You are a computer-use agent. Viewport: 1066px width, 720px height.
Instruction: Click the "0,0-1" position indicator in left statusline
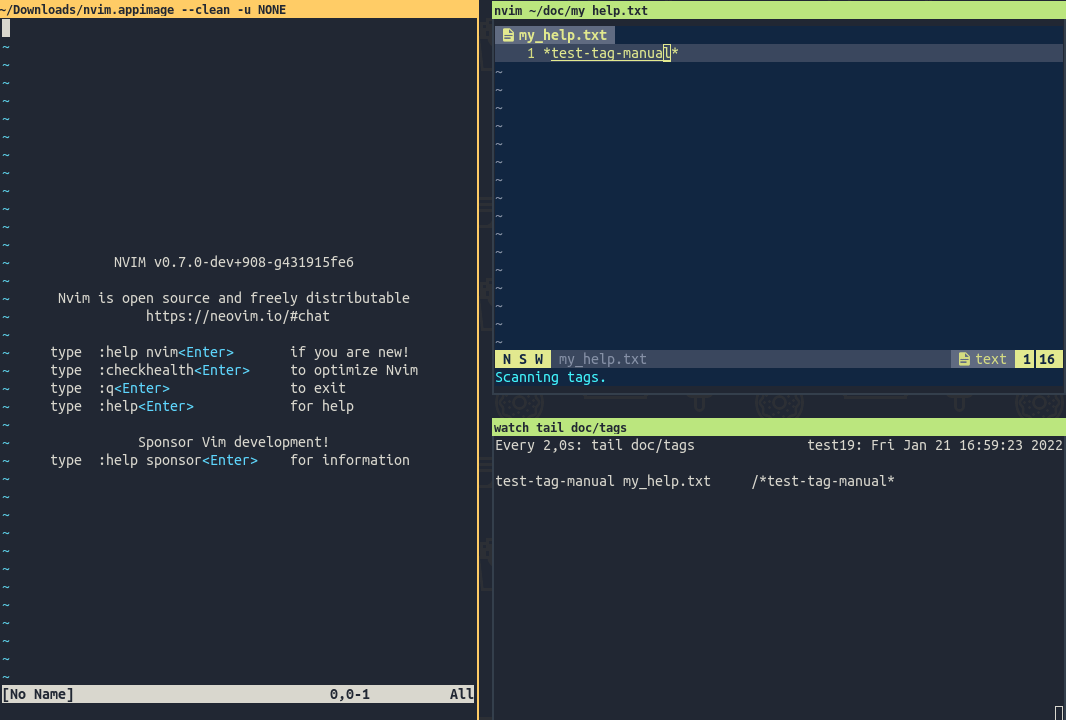[347, 693]
